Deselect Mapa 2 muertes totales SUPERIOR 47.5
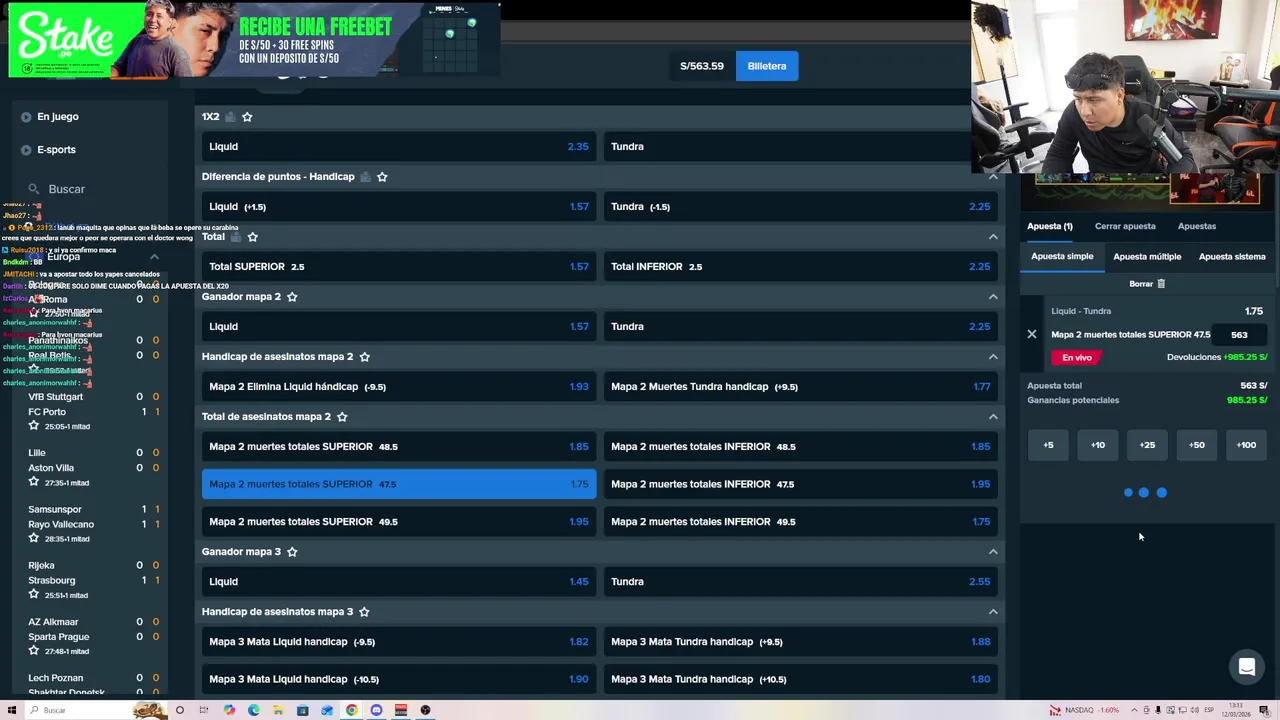This screenshot has height=720, width=1280. point(399,484)
